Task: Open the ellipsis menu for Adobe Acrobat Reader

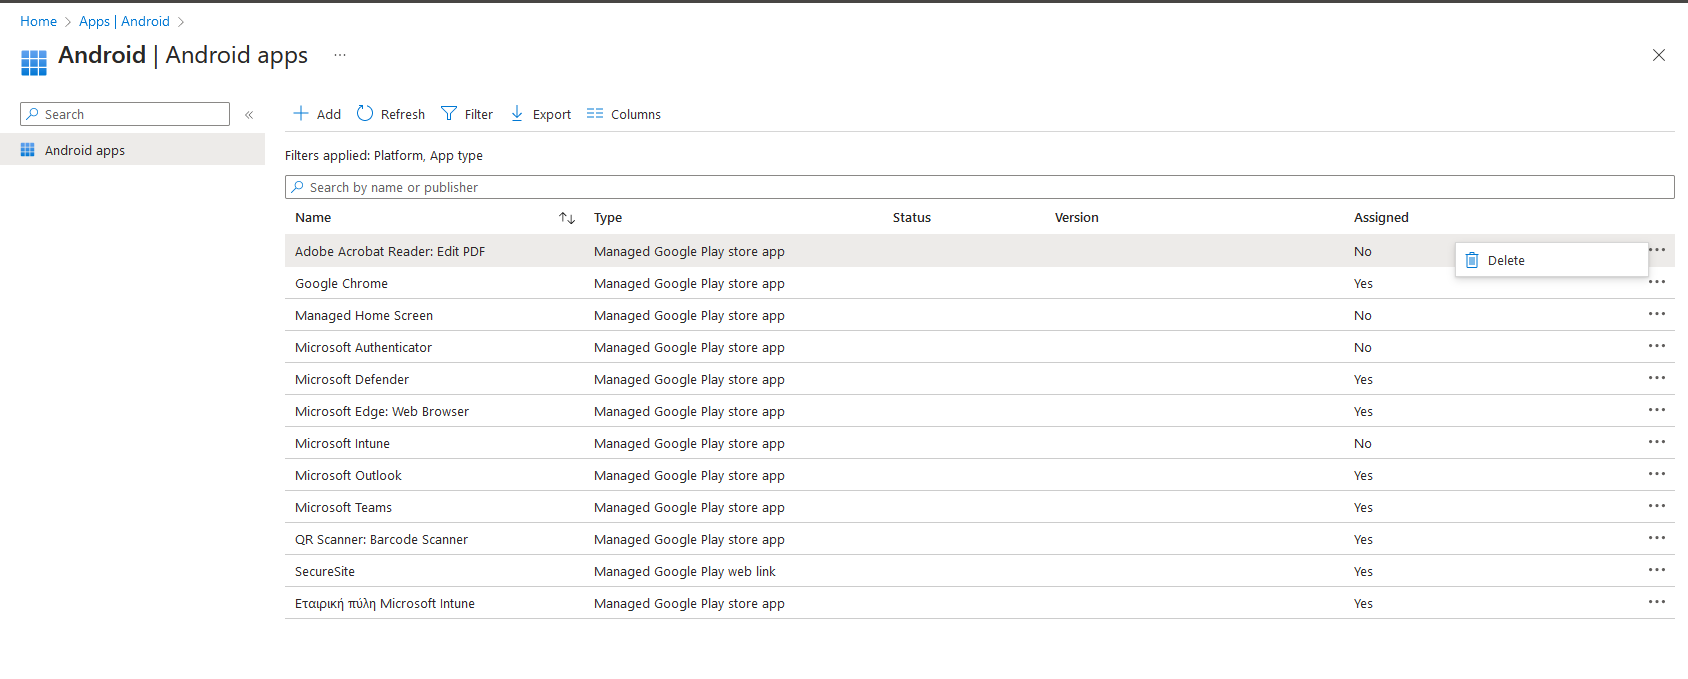Action: click(x=1658, y=250)
